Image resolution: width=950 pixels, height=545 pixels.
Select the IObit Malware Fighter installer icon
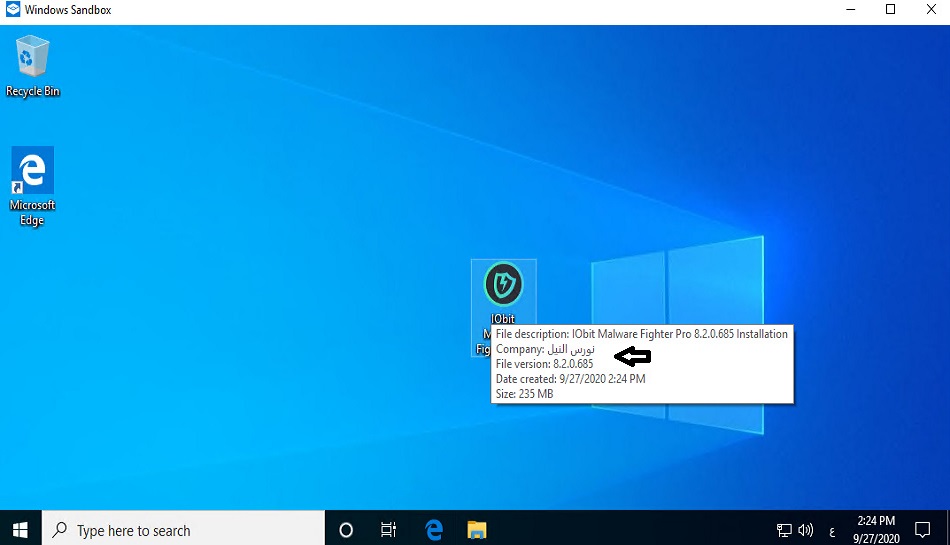point(503,286)
